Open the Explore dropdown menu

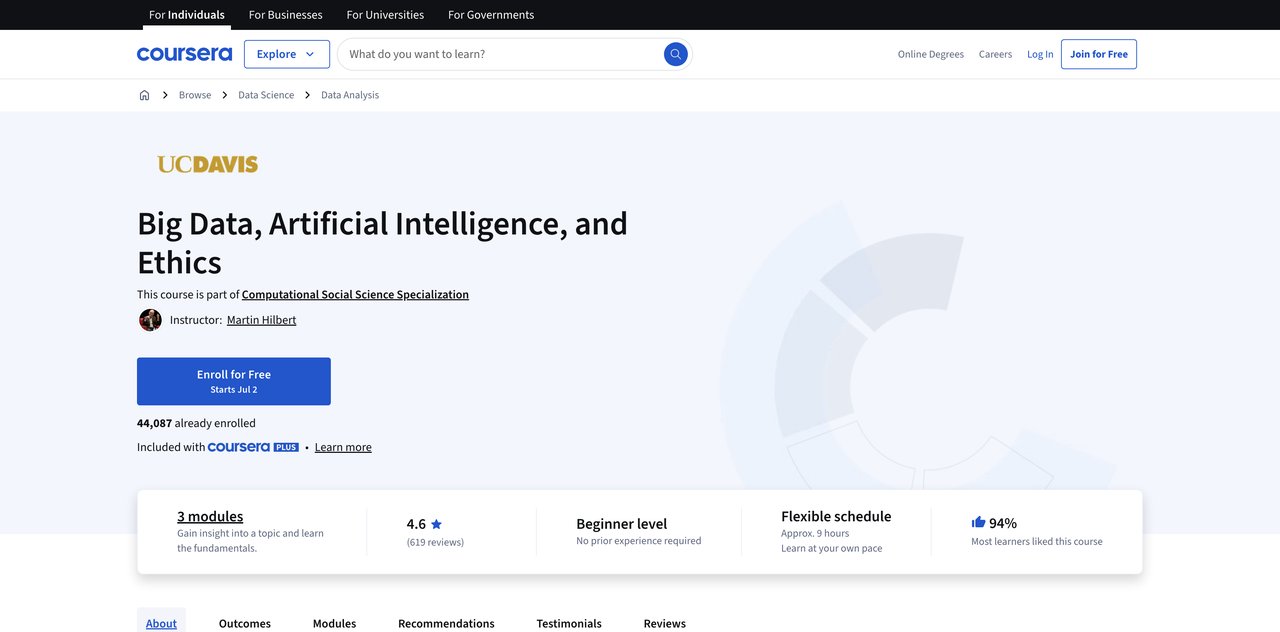[287, 54]
